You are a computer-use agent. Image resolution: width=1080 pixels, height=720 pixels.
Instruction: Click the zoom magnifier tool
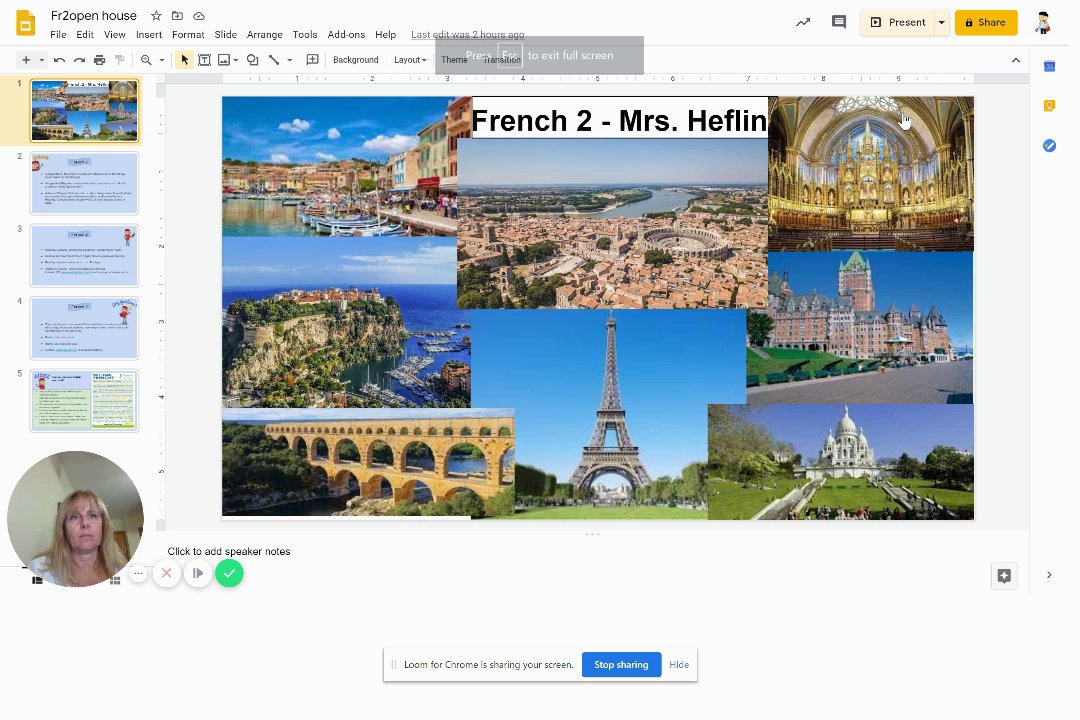[146, 60]
